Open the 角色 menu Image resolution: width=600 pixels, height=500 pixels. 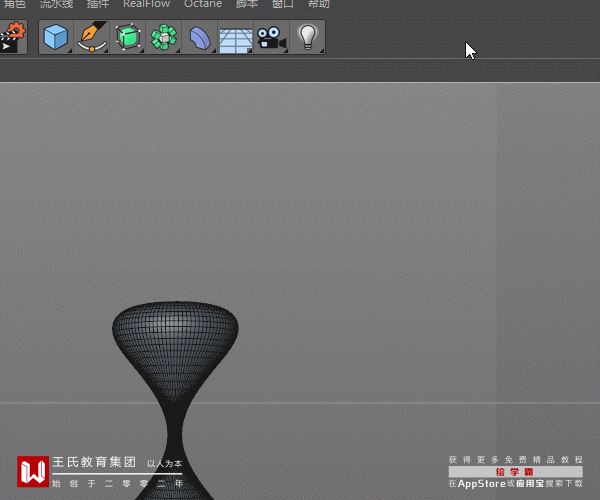coord(15,4)
